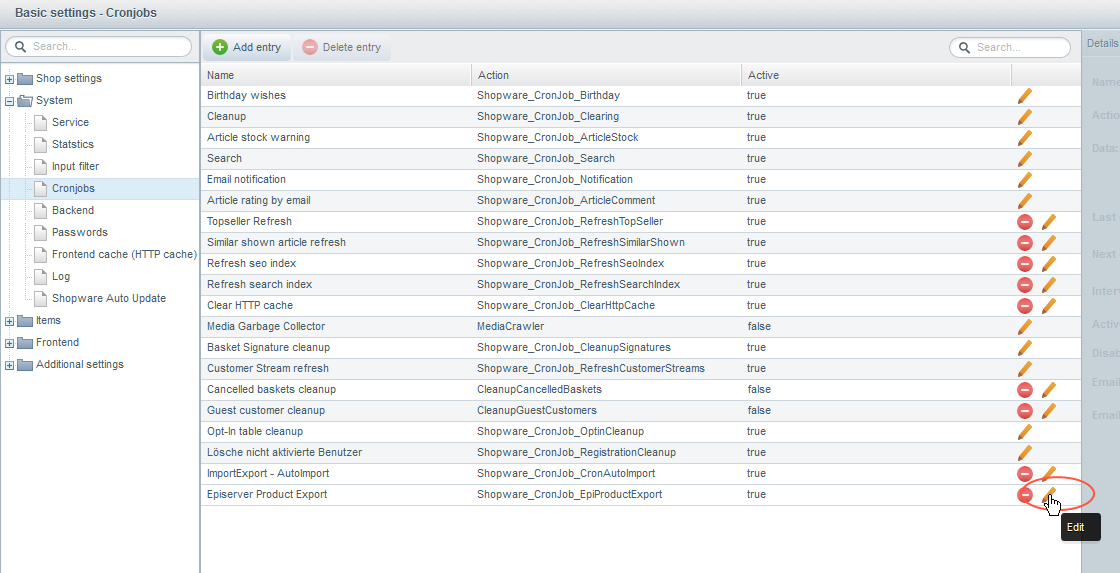Image resolution: width=1120 pixels, height=573 pixels.
Task: Open edit for Media Garbage Collector
Action: point(1025,327)
